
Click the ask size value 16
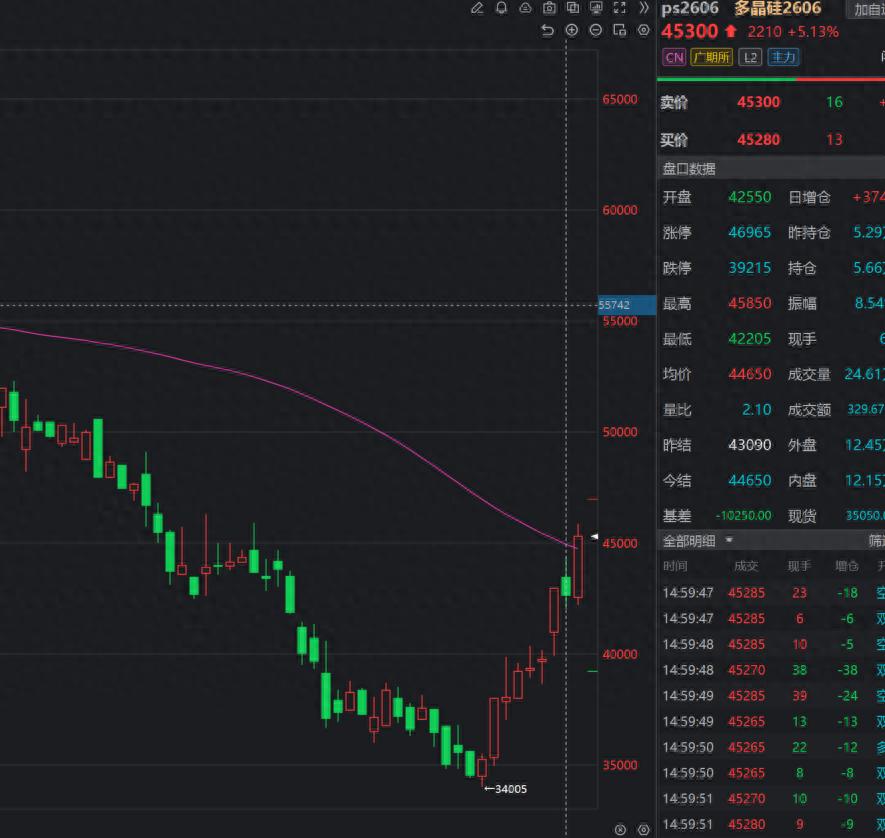(834, 102)
